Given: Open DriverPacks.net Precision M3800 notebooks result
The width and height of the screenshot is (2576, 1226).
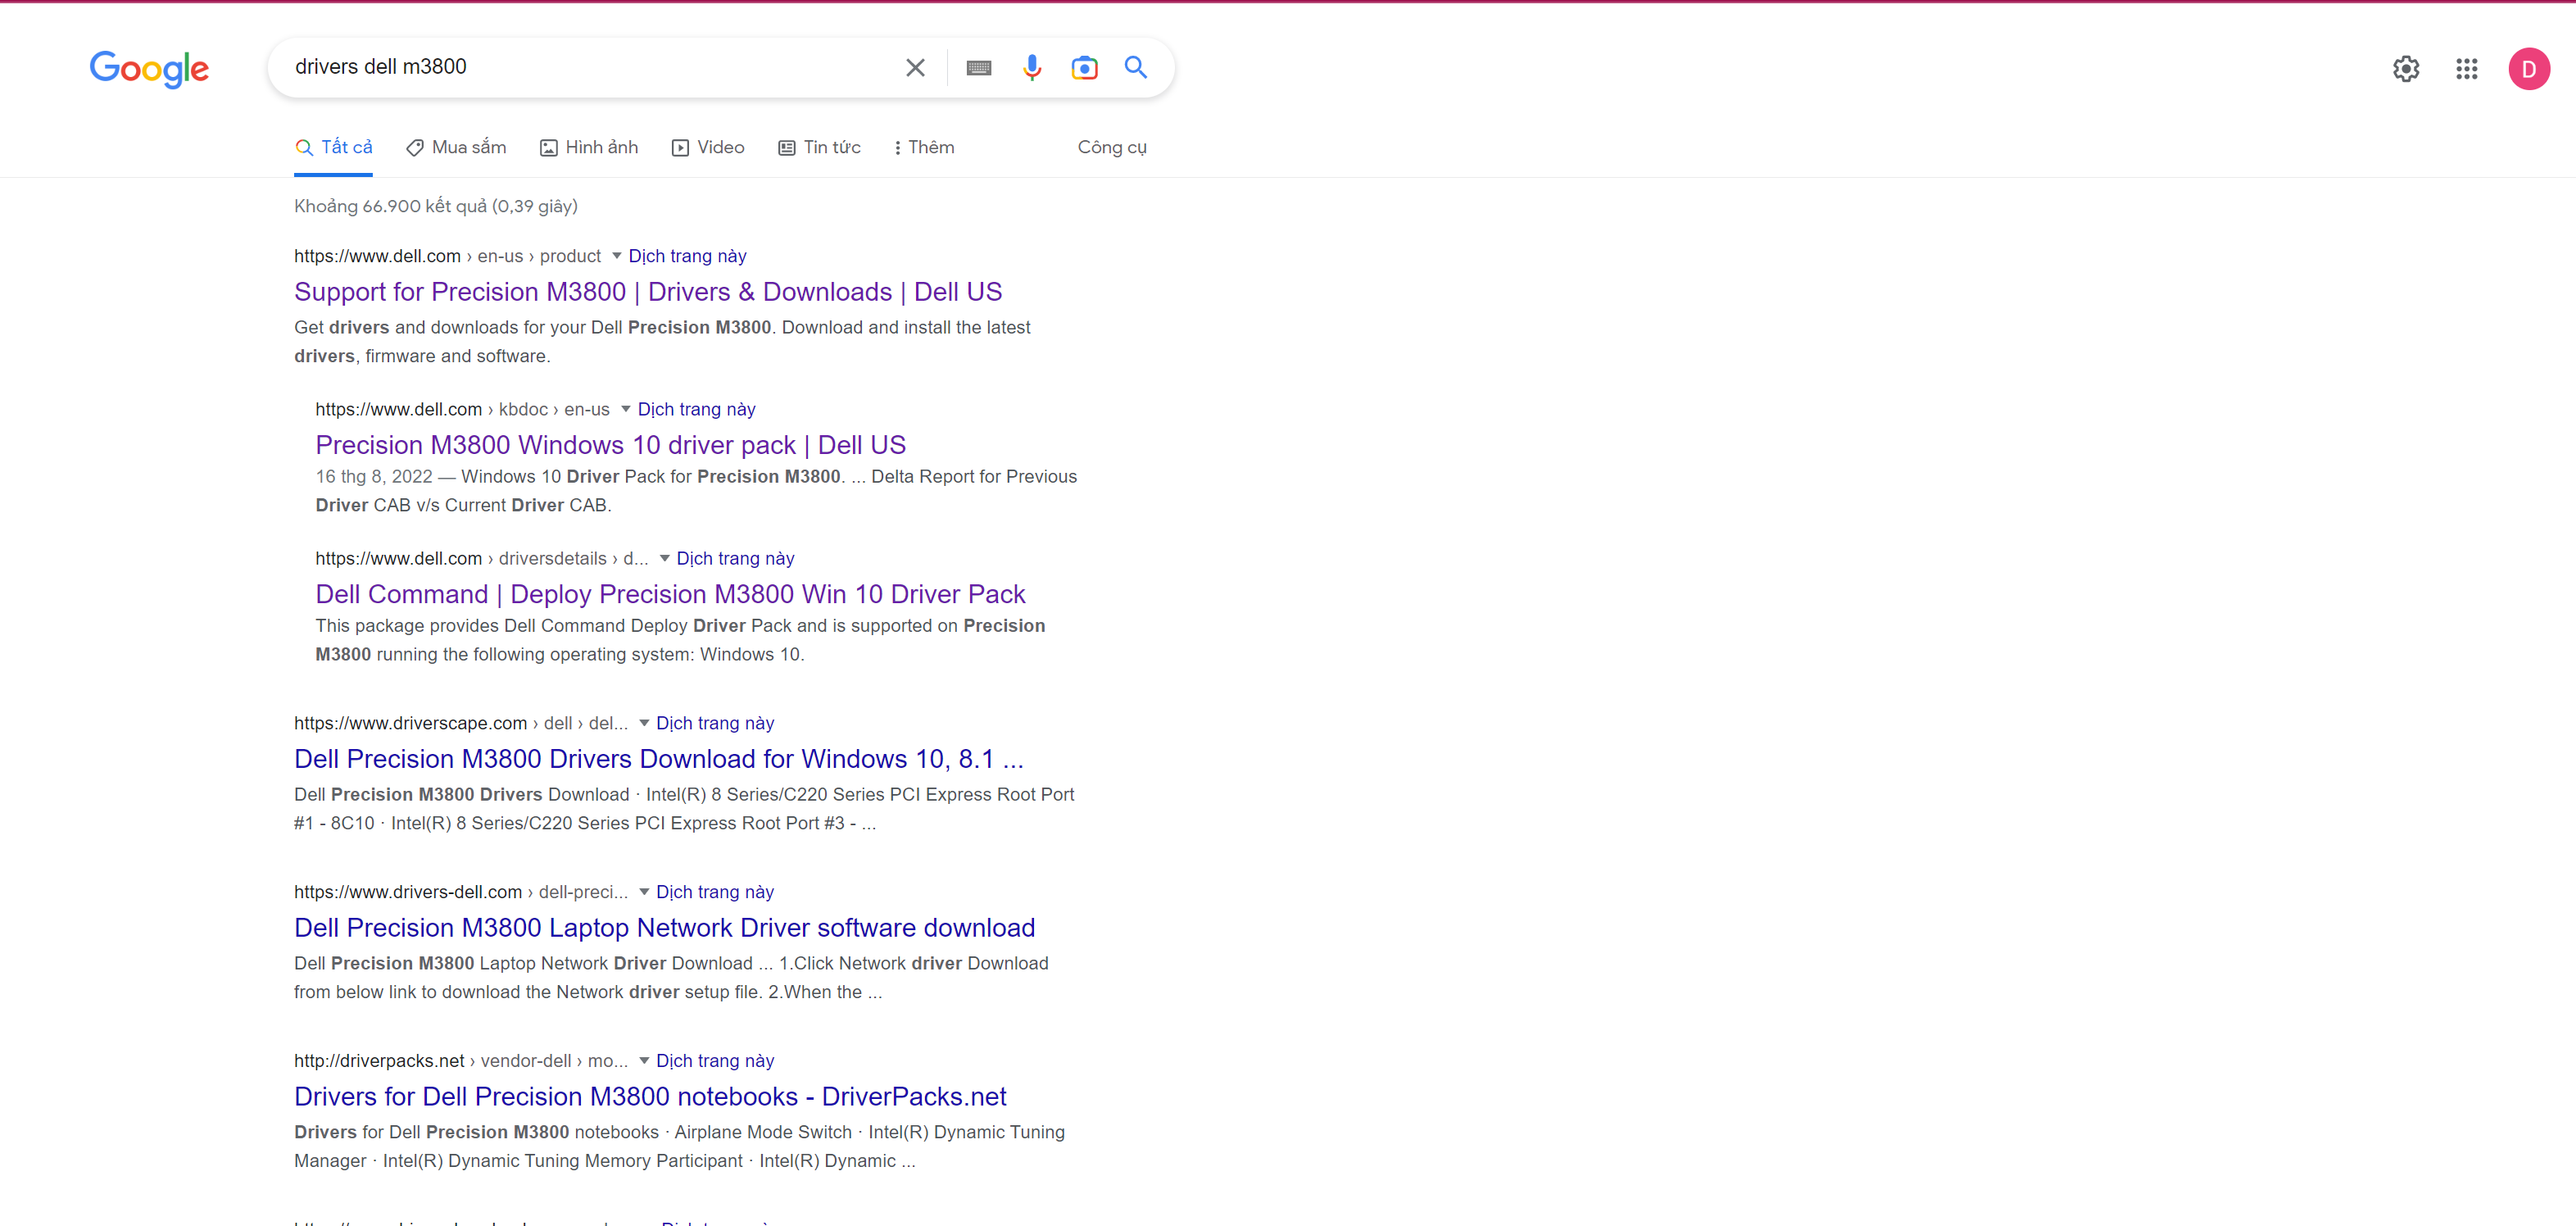Looking at the screenshot, I should pyautogui.click(x=650, y=1096).
